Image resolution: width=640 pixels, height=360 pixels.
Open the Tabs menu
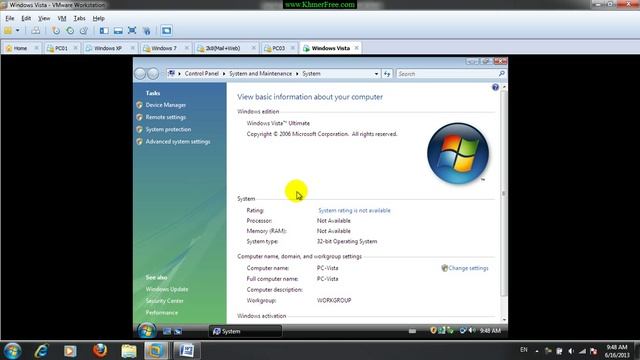[x=79, y=18]
